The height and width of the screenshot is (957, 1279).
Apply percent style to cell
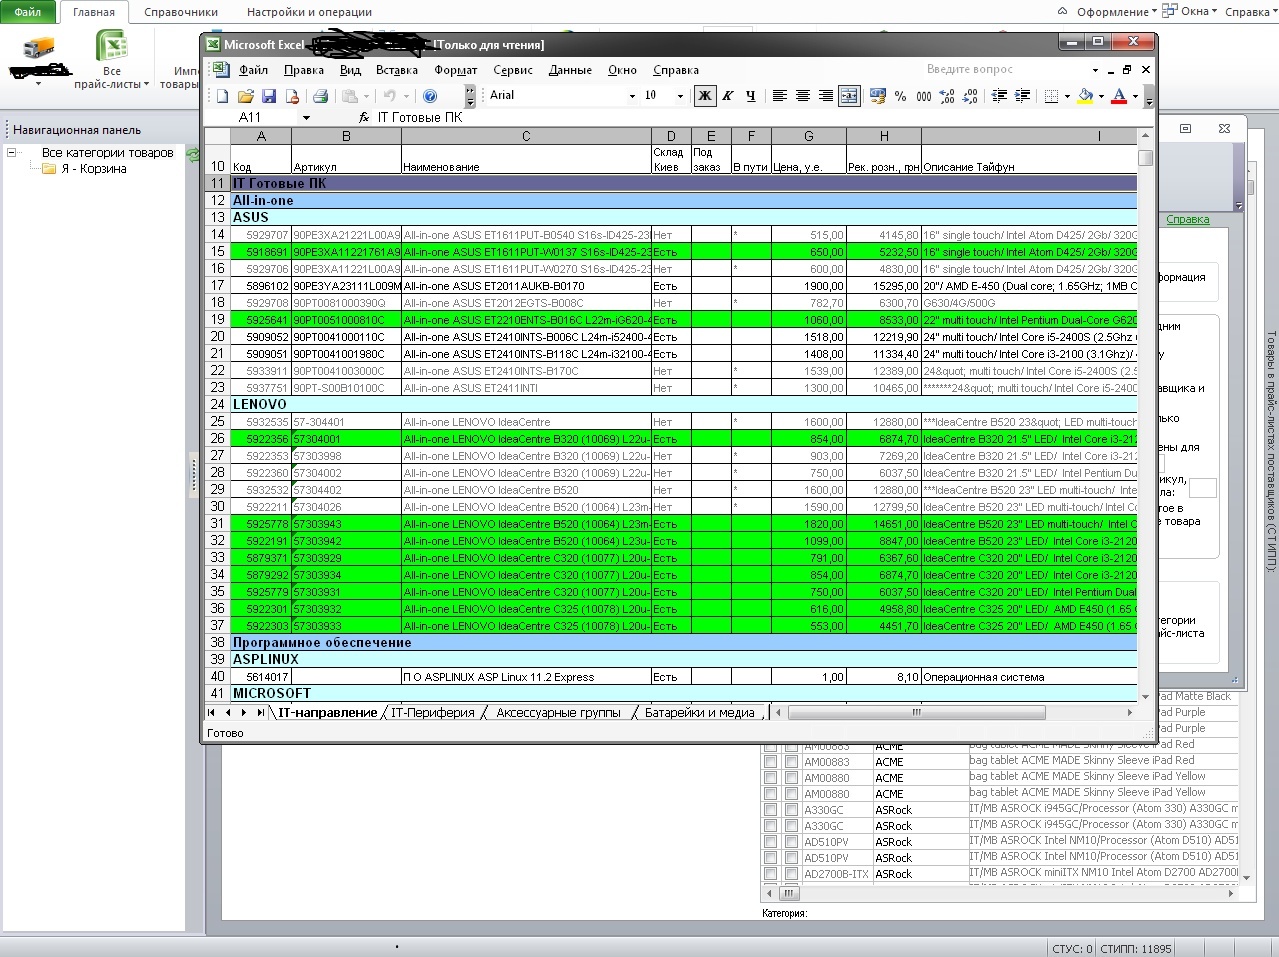[901, 96]
